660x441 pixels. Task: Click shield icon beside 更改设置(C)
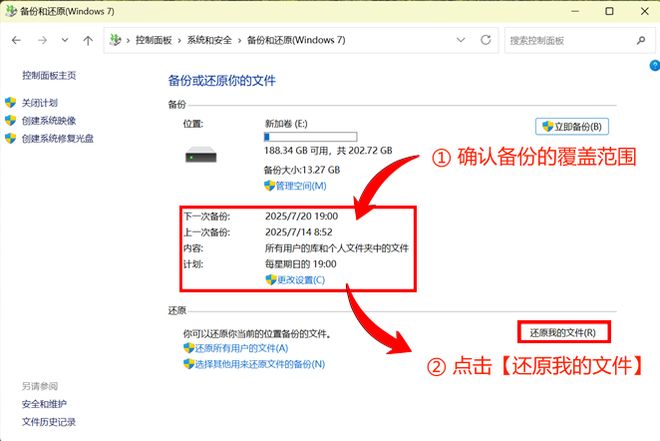coord(271,280)
